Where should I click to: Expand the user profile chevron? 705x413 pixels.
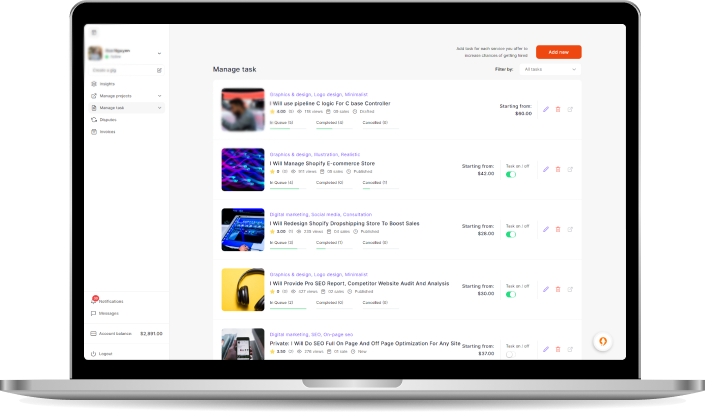[x=160, y=52]
